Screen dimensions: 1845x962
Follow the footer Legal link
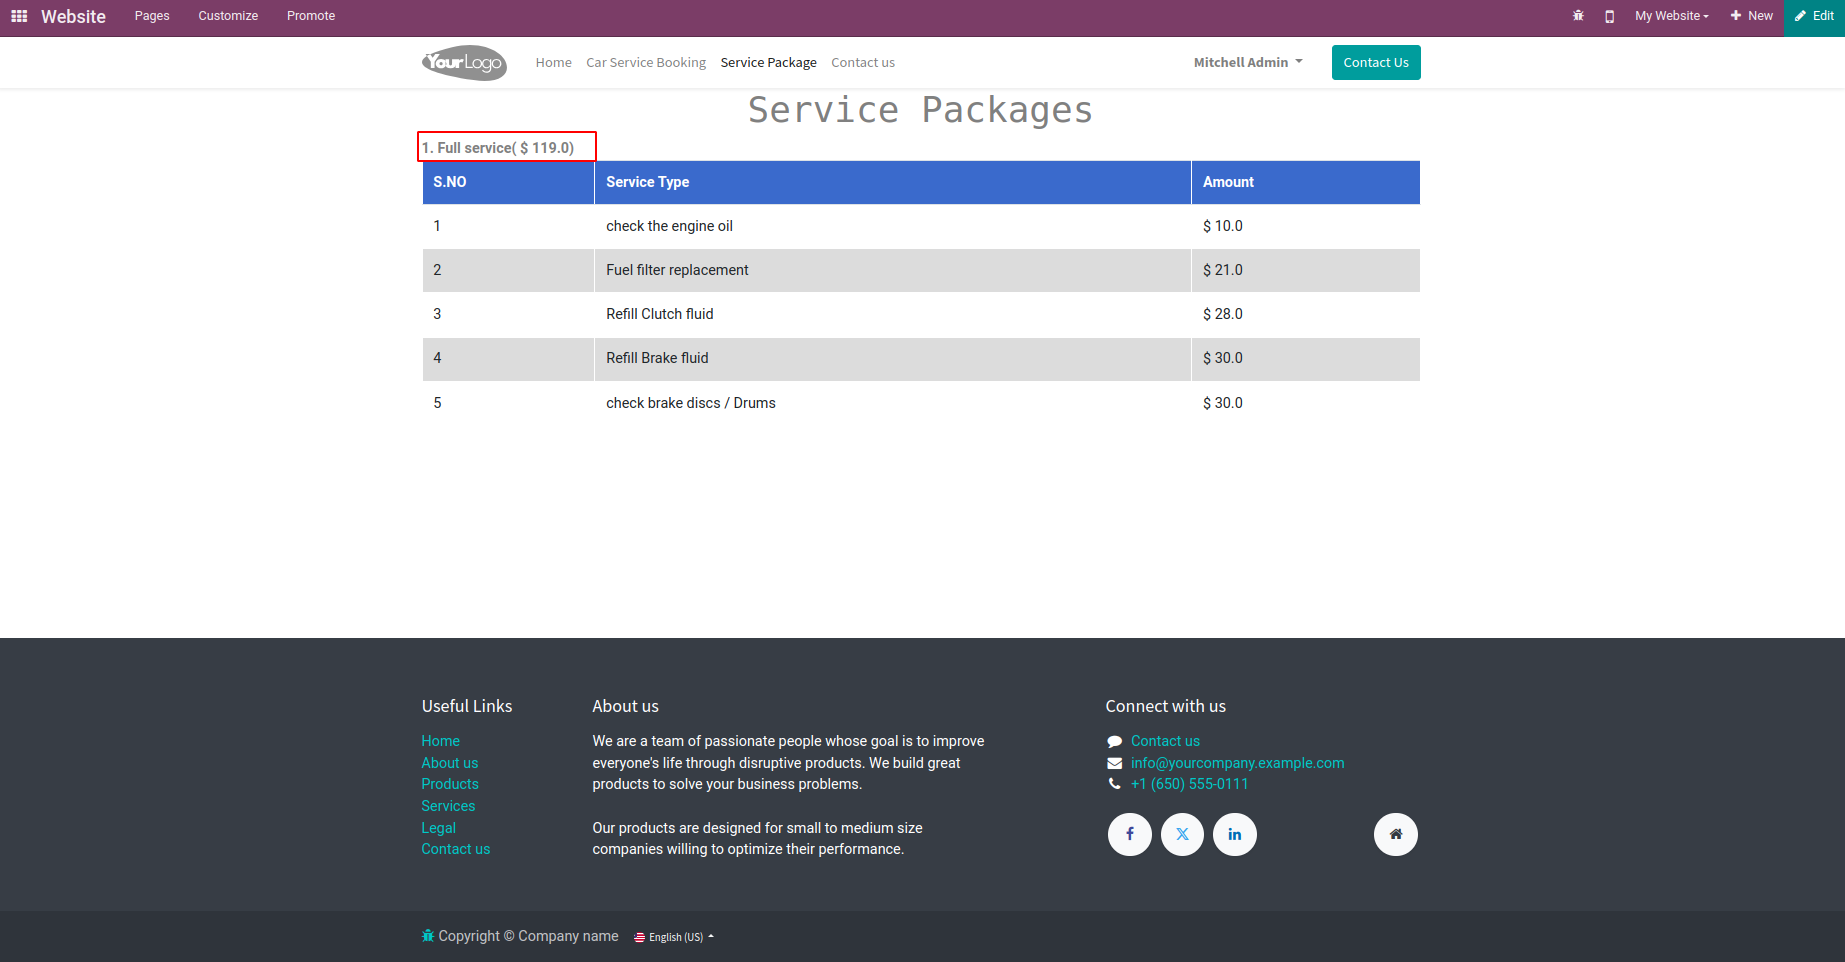(x=439, y=828)
